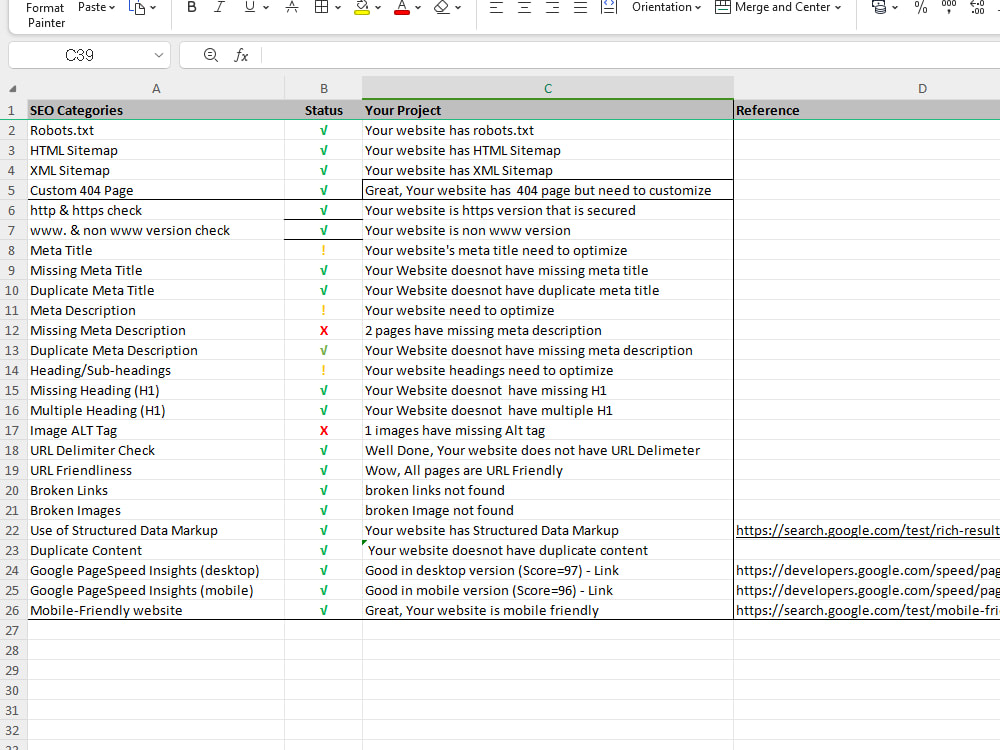Click the increase decimal places icon
Screen dimensions: 1000x750
click(977, 8)
